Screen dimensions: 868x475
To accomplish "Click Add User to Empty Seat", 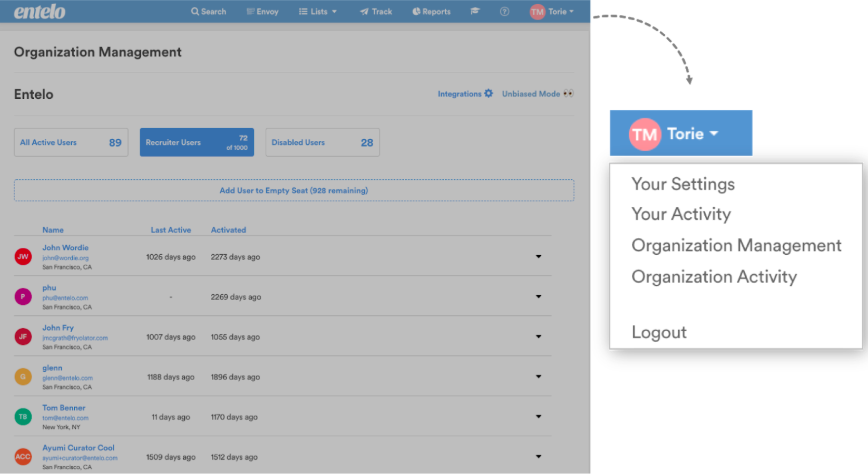I will [294, 190].
